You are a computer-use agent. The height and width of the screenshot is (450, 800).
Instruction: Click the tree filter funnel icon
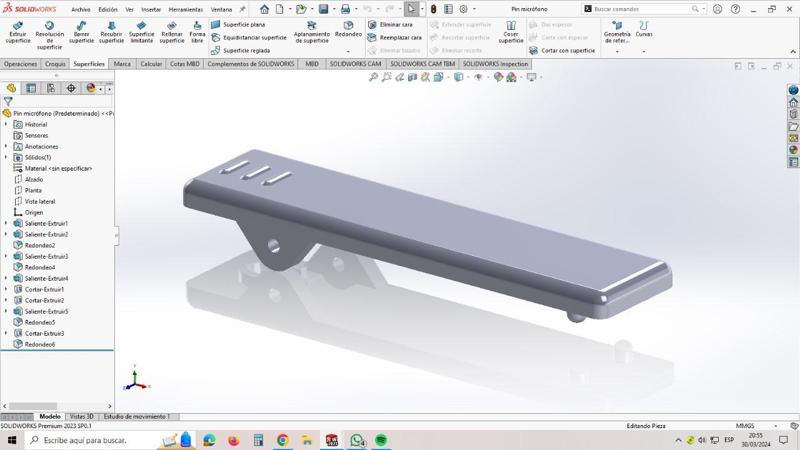click(8, 102)
